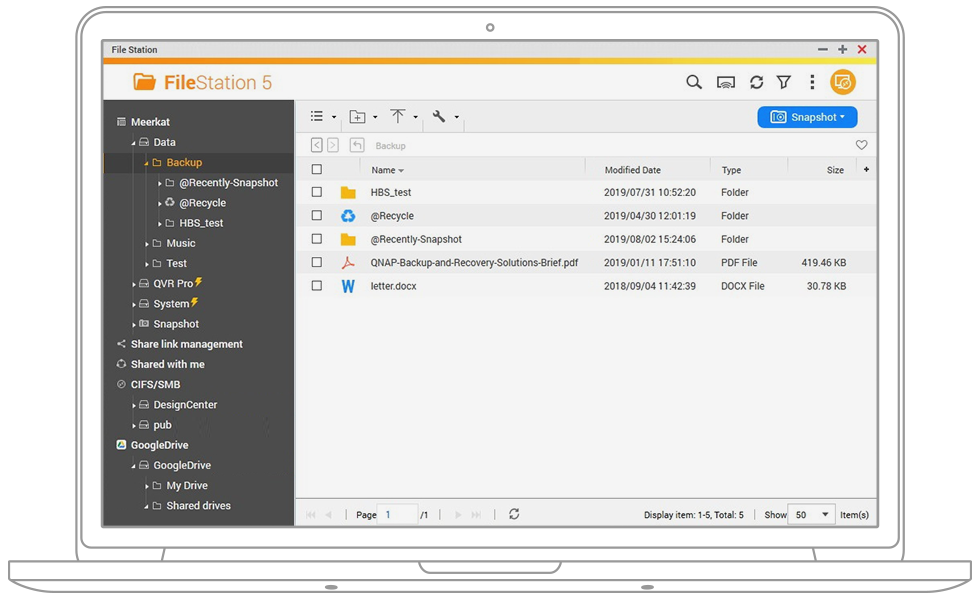Toggle the select-all header checkbox
Image resolution: width=980 pixels, height=600 pixels.
point(317,170)
